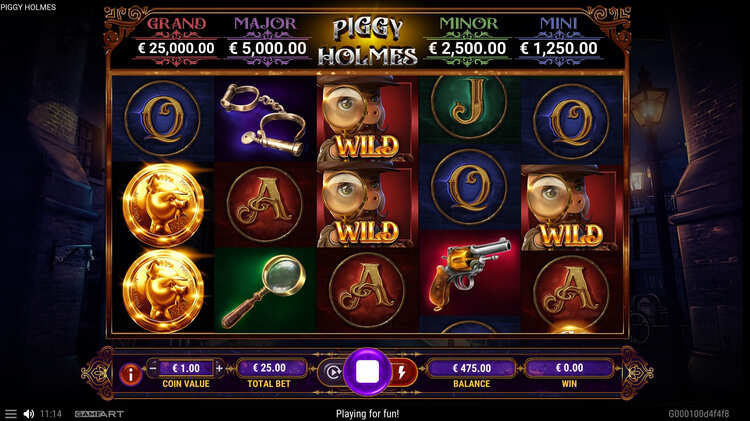Activate the lightning turbo spin button
The image size is (750, 421).
(x=401, y=372)
